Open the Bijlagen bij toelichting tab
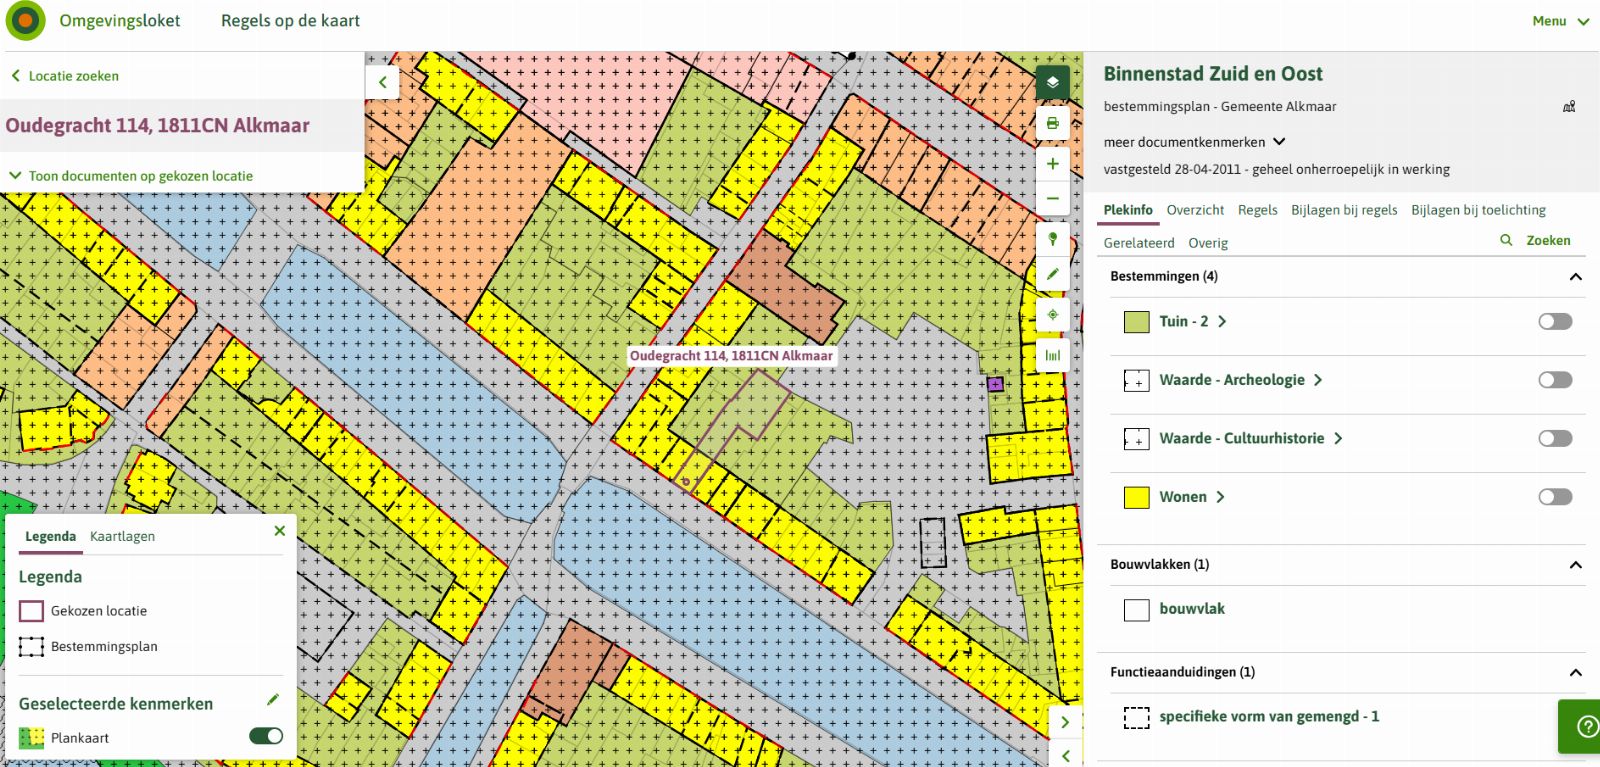Image resolution: width=1600 pixels, height=767 pixels. pyautogui.click(x=1478, y=210)
